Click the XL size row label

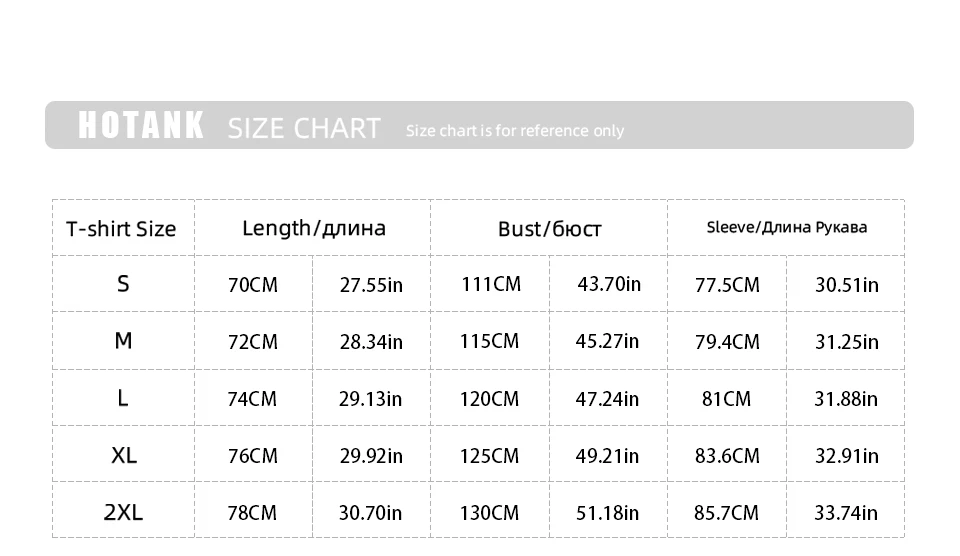click(123, 455)
